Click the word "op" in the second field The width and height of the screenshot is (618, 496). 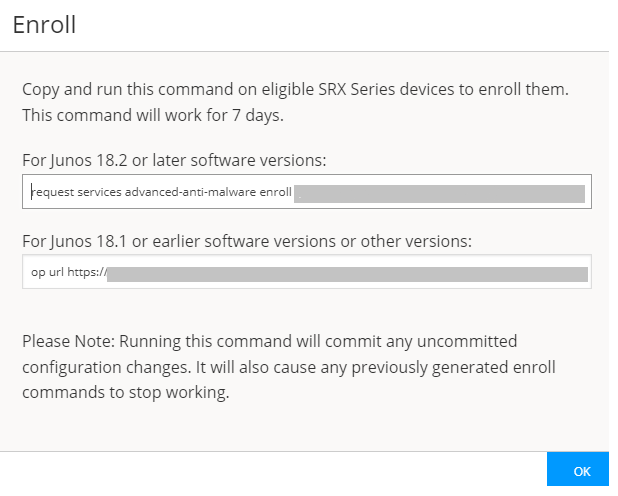pyautogui.click(x=38, y=273)
